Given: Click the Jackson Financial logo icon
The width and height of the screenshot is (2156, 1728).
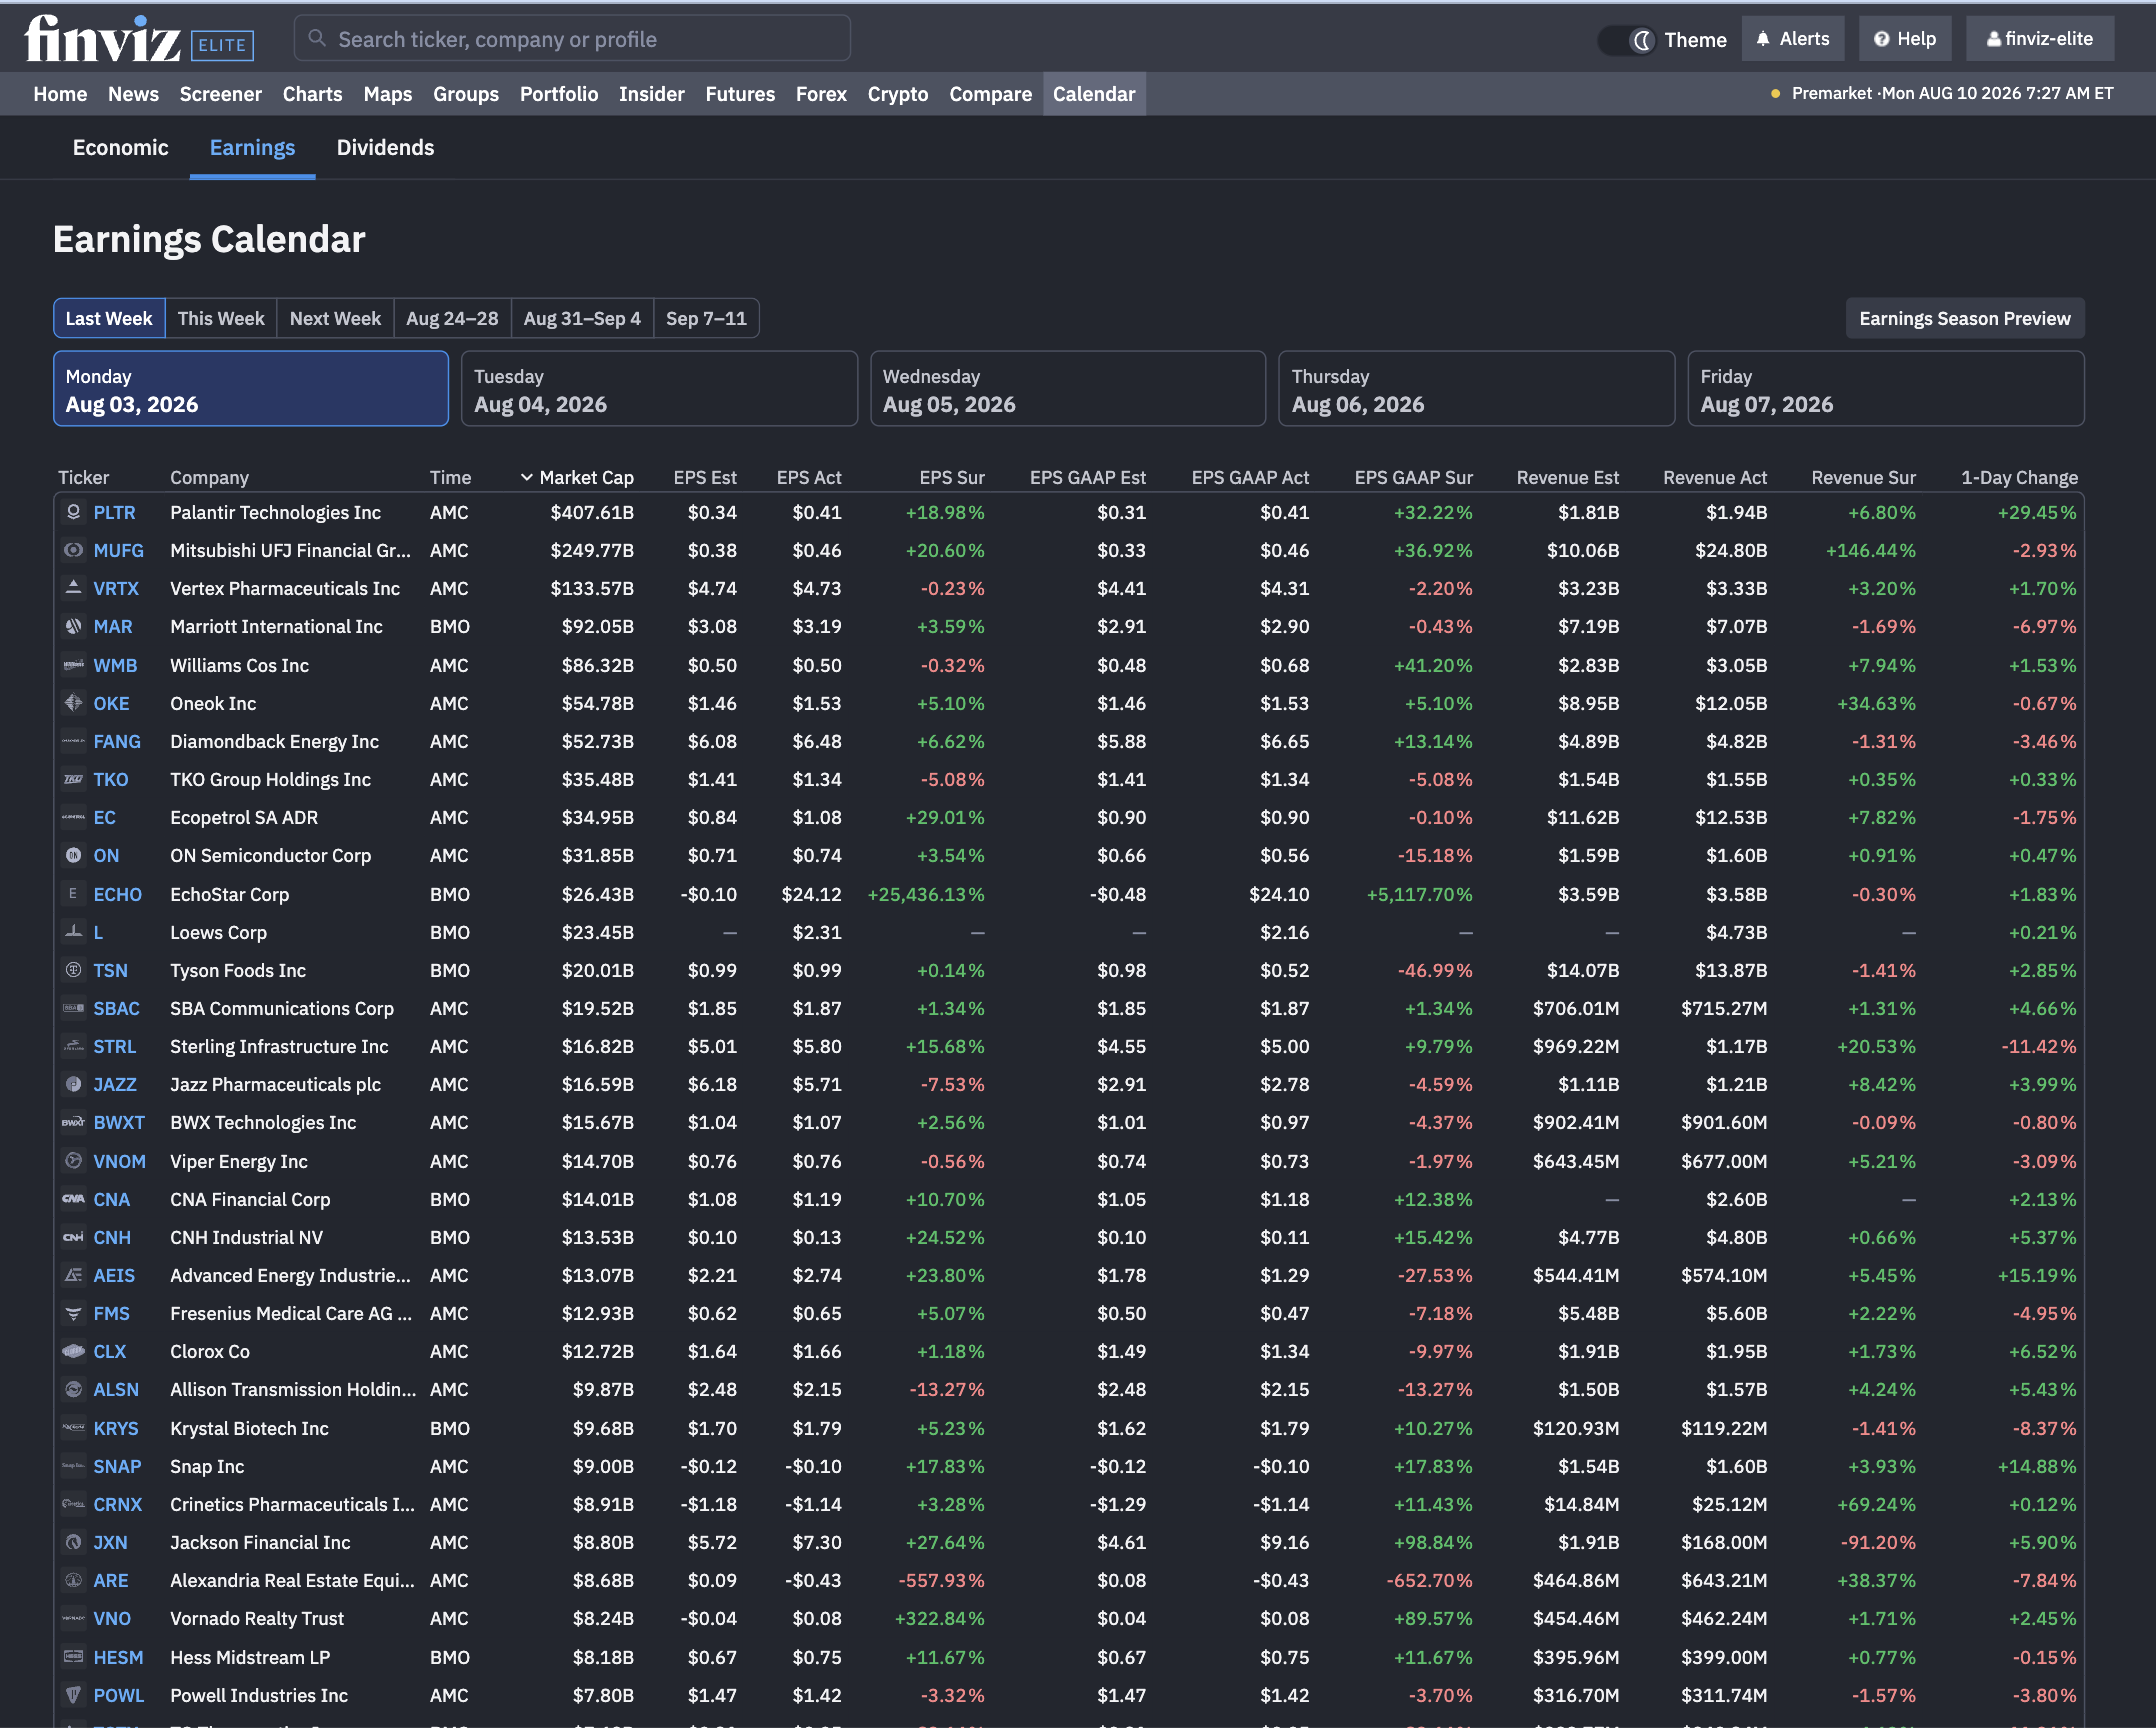Looking at the screenshot, I should 73,1542.
